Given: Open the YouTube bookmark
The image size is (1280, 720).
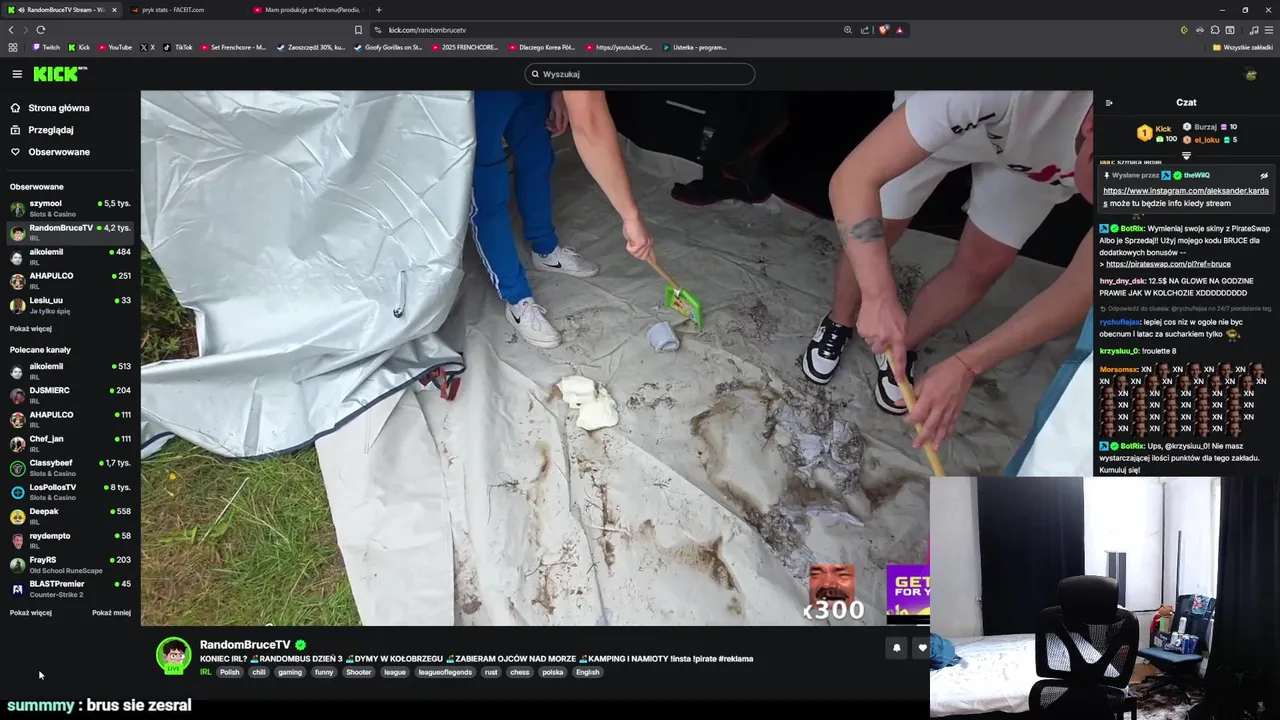Looking at the screenshot, I should tap(114, 47).
